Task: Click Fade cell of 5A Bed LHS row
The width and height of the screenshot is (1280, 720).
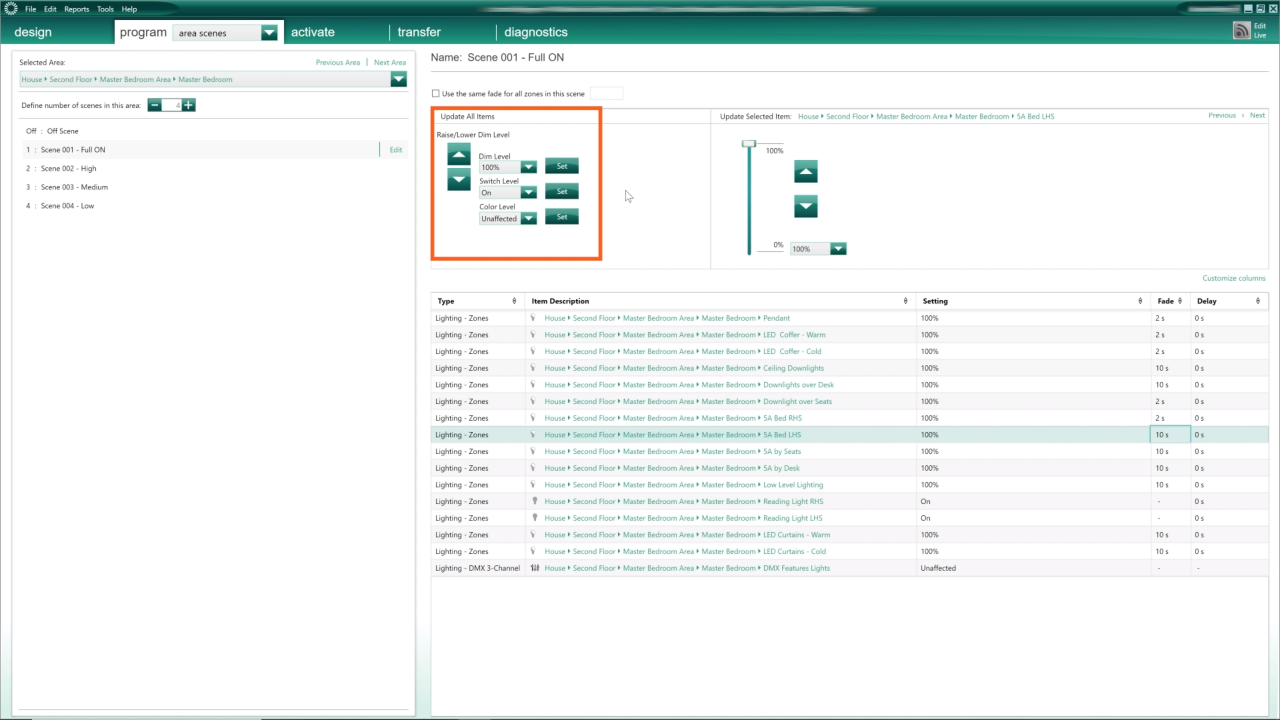Action: coord(1170,435)
